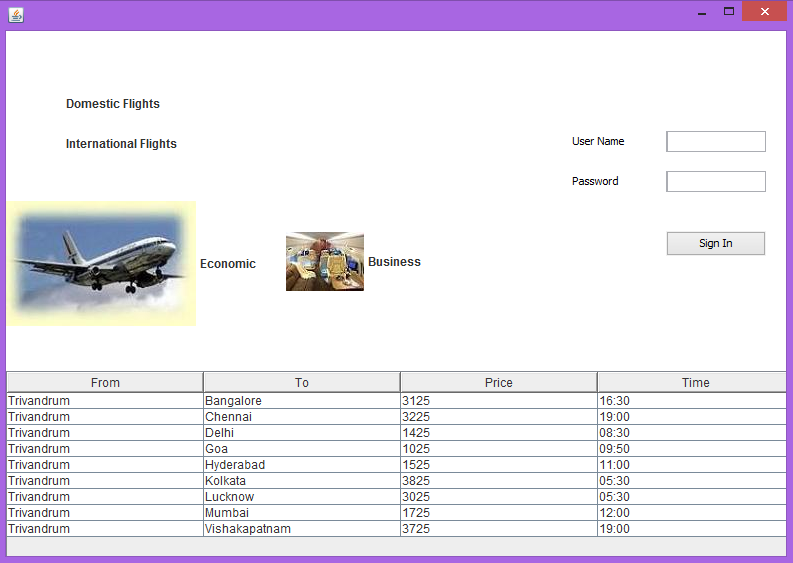Click the Time column header

pyautogui.click(x=692, y=382)
